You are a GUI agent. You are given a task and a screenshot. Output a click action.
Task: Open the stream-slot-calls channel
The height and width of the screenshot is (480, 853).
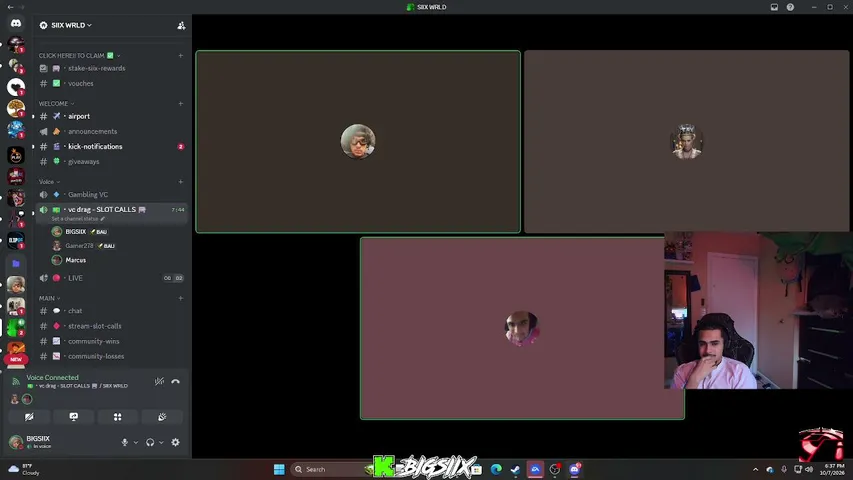point(112,326)
